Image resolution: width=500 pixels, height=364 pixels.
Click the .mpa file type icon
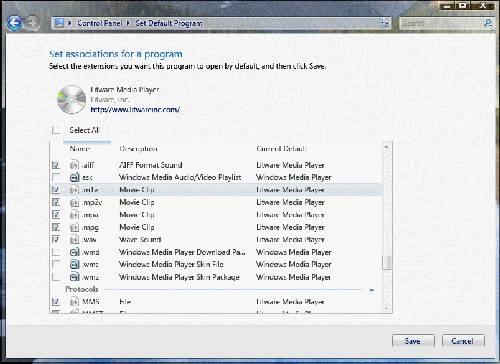[x=74, y=215]
